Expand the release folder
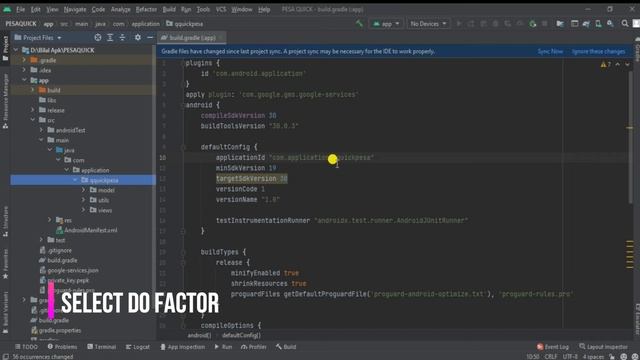Viewport: 640px width, 360px height. click(33, 110)
